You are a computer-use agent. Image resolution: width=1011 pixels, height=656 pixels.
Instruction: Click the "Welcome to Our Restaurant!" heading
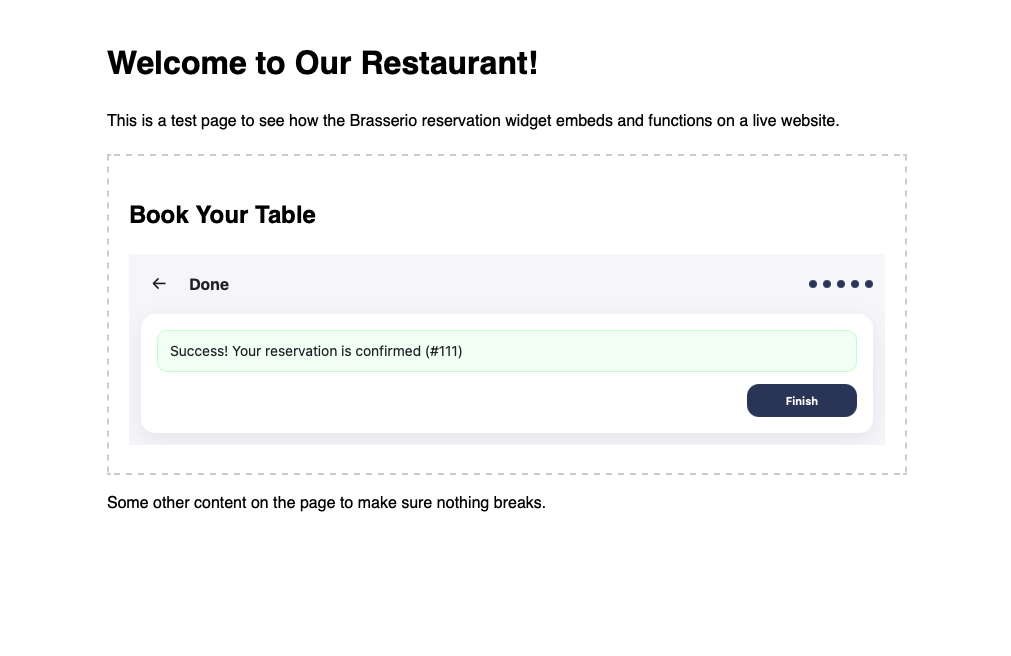(322, 64)
